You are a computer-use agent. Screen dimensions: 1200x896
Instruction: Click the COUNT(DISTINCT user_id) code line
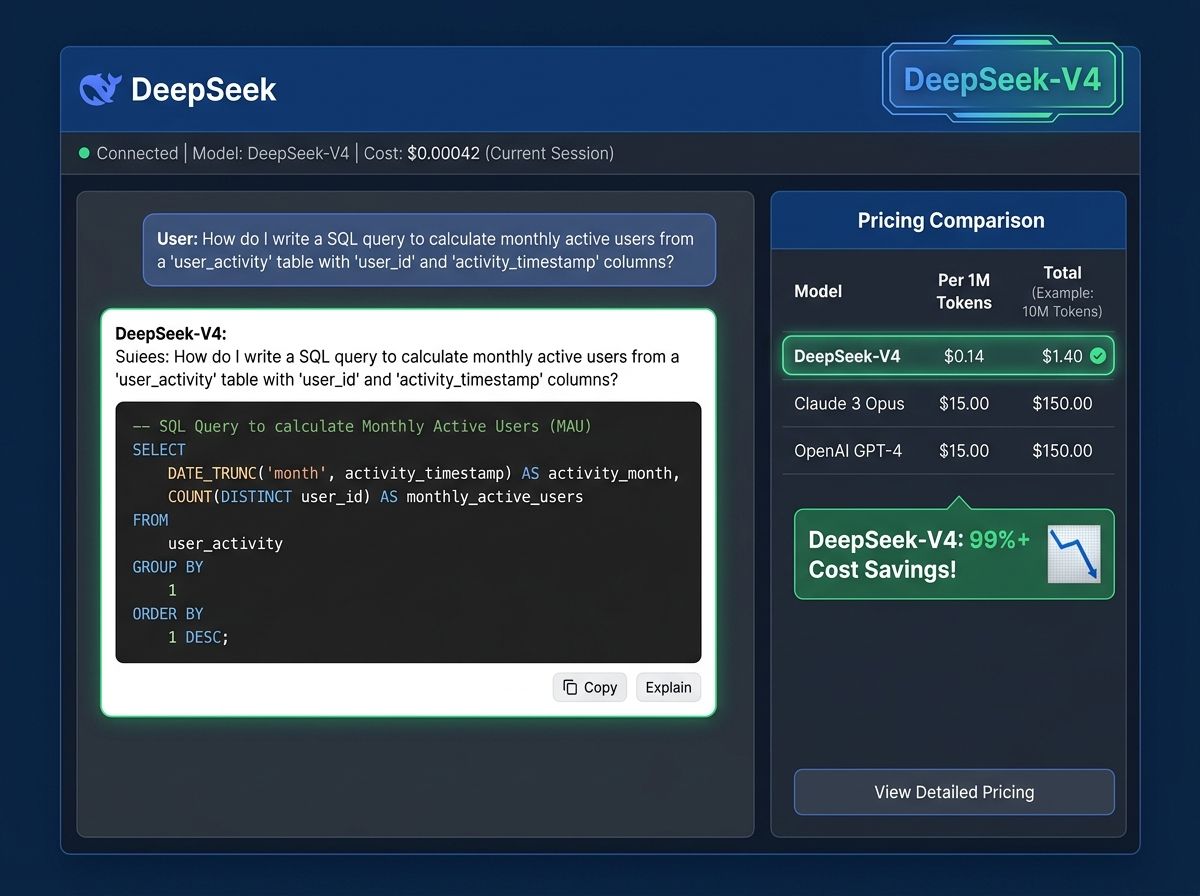(375, 496)
